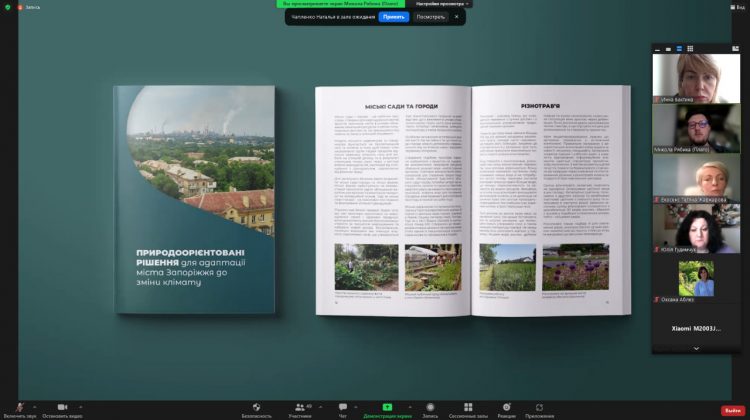Click the unmute microphone icon
Viewport: 750px width, 420px height.
[x=18, y=407]
